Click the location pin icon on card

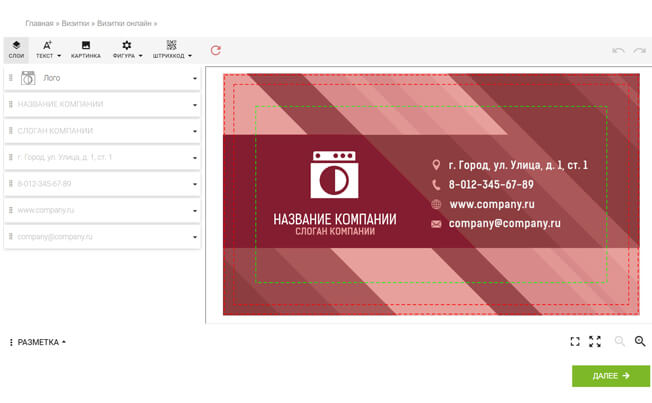(436, 165)
